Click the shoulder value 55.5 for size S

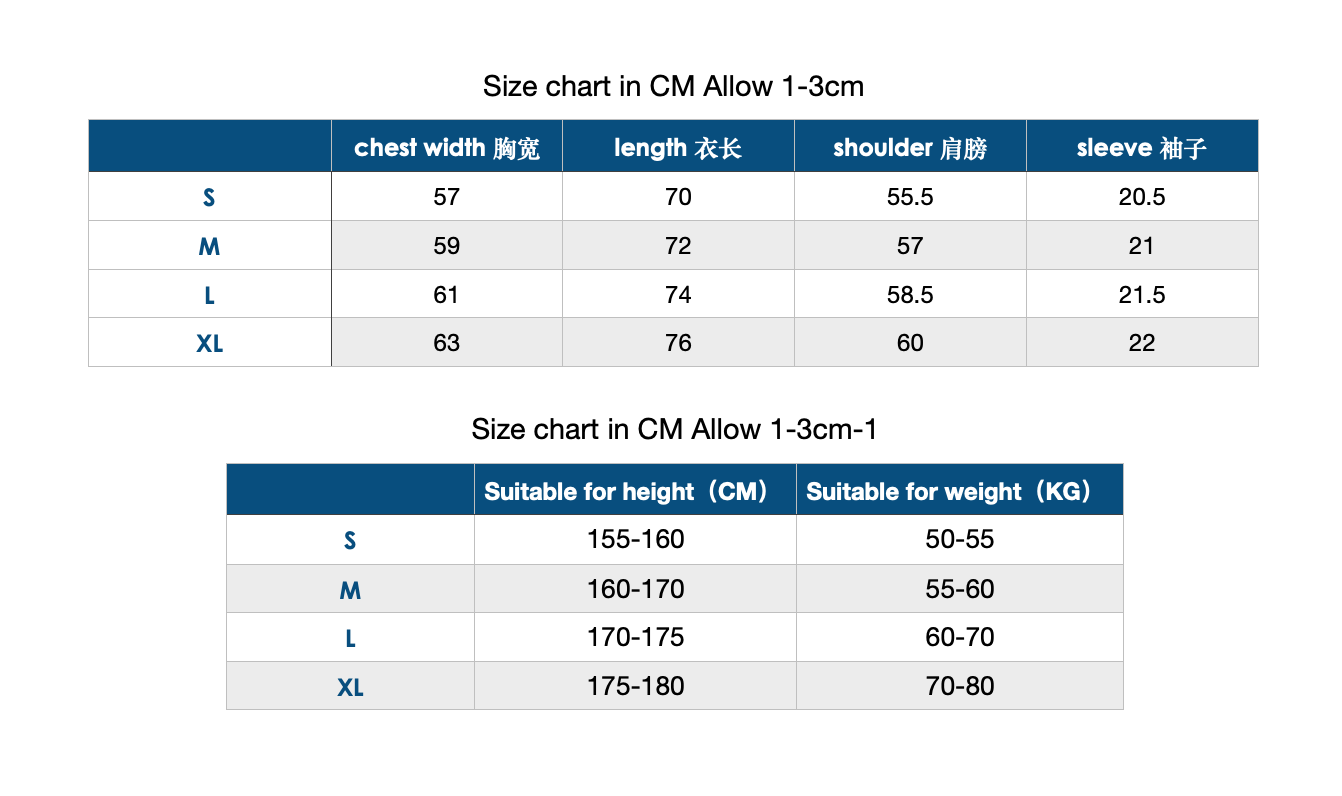[910, 197]
